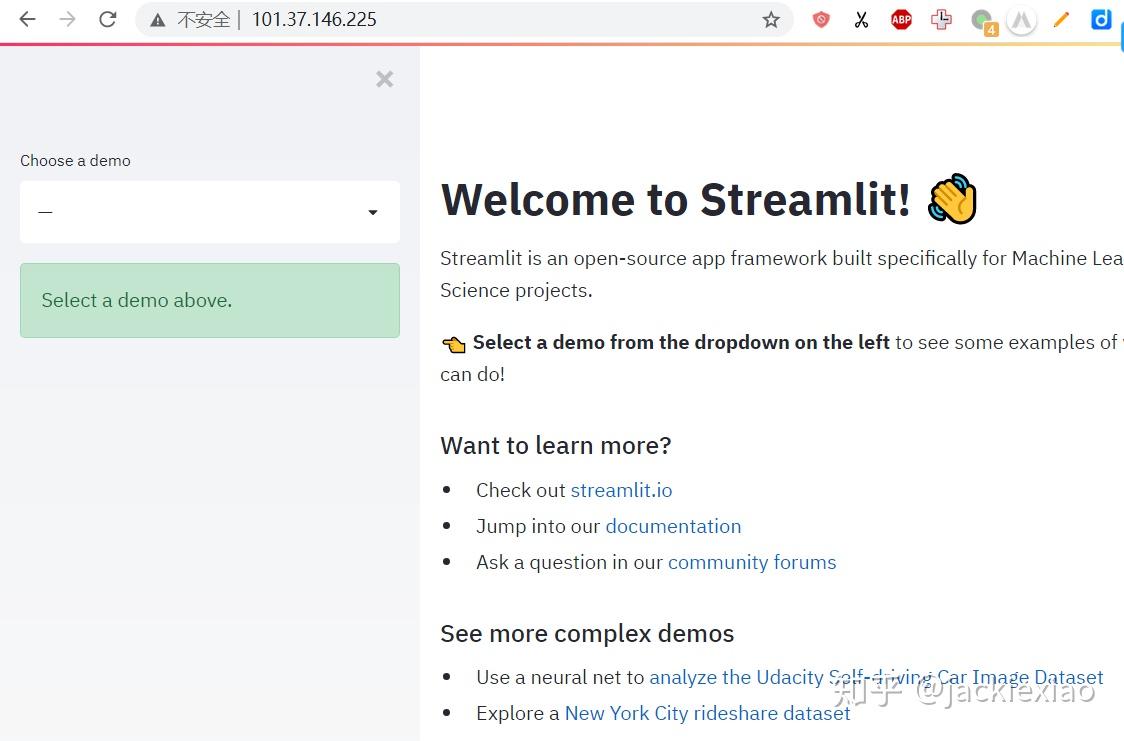
Task: Click the circular 'M' extension icon
Action: tap(1021, 19)
